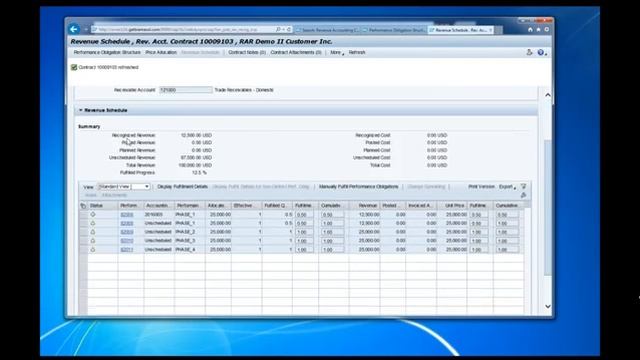Image resolution: width=640 pixels, height=360 pixels.
Task: Click the vertical scrollbar thumb
Action: click(x=548, y=207)
